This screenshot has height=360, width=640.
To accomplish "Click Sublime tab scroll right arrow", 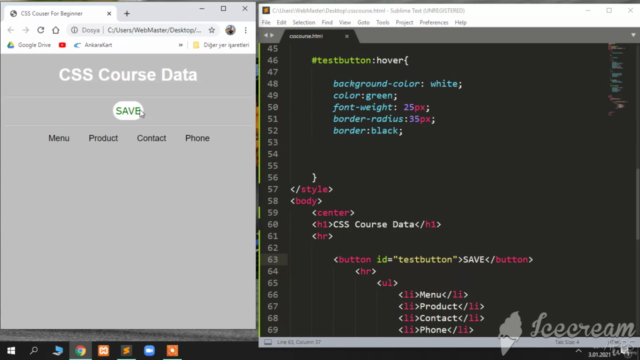I will tap(272, 36).
